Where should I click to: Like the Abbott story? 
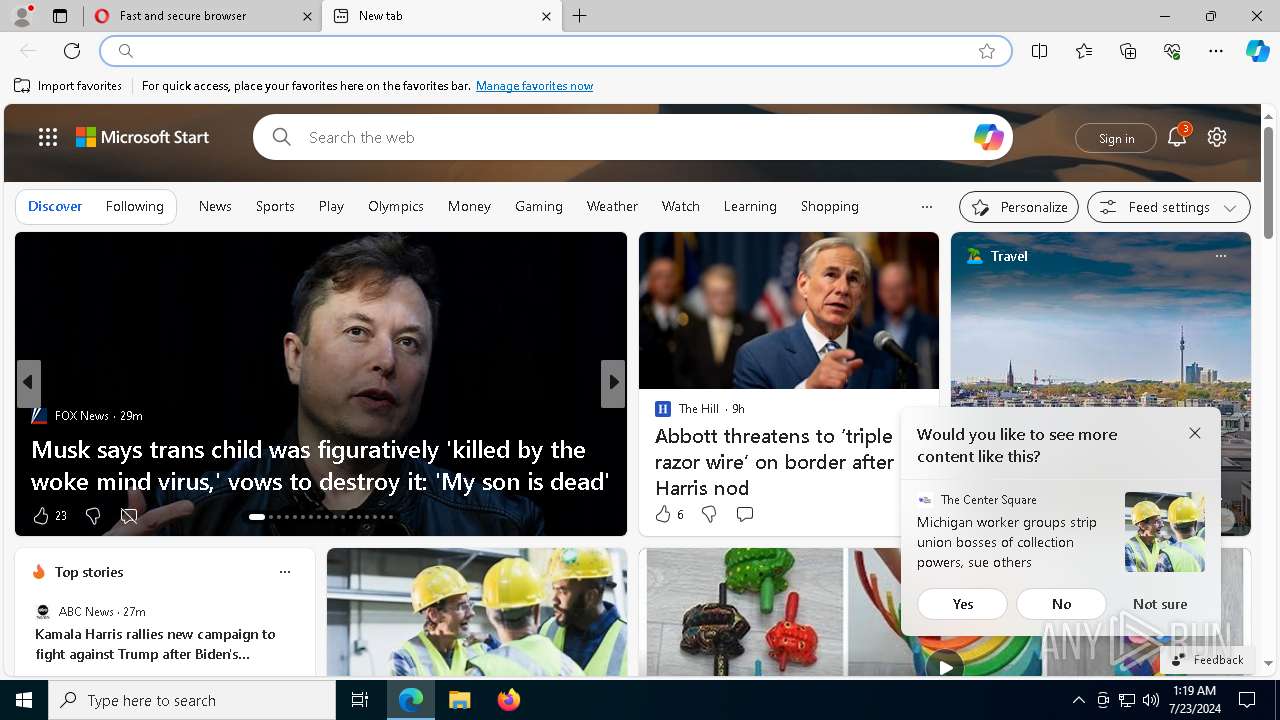663,514
